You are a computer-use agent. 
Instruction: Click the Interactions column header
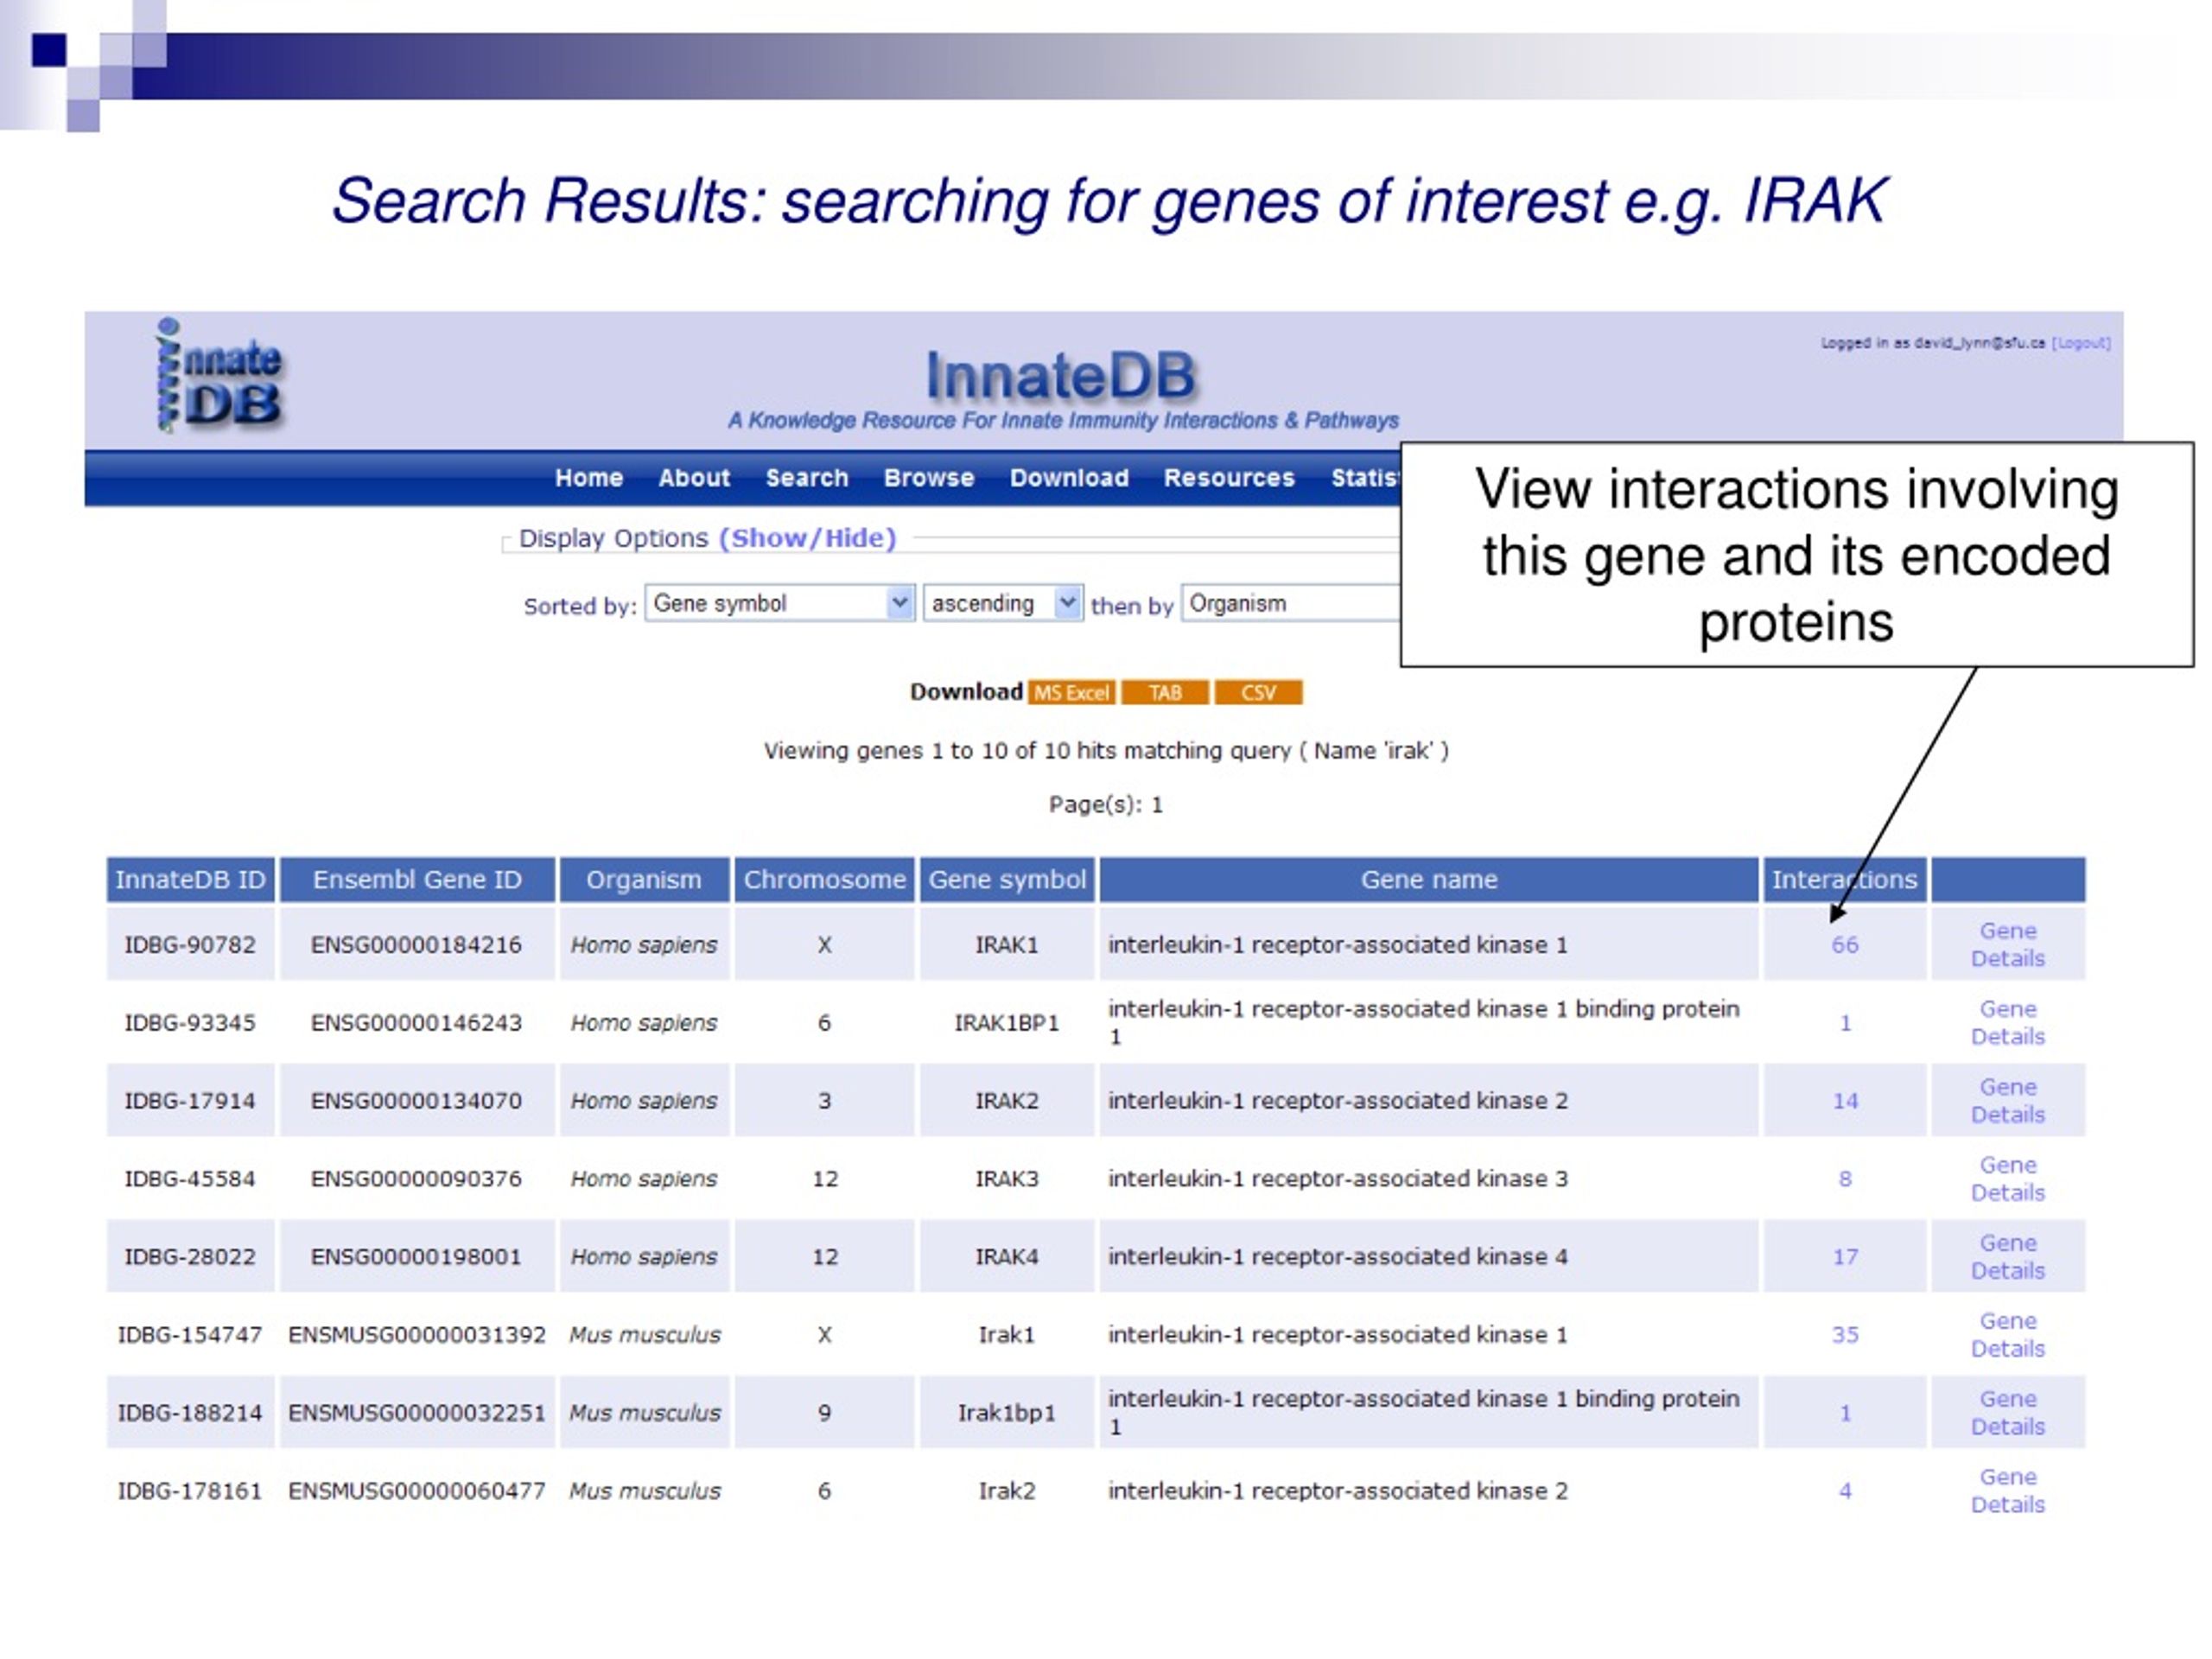pyautogui.click(x=1845, y=880)
